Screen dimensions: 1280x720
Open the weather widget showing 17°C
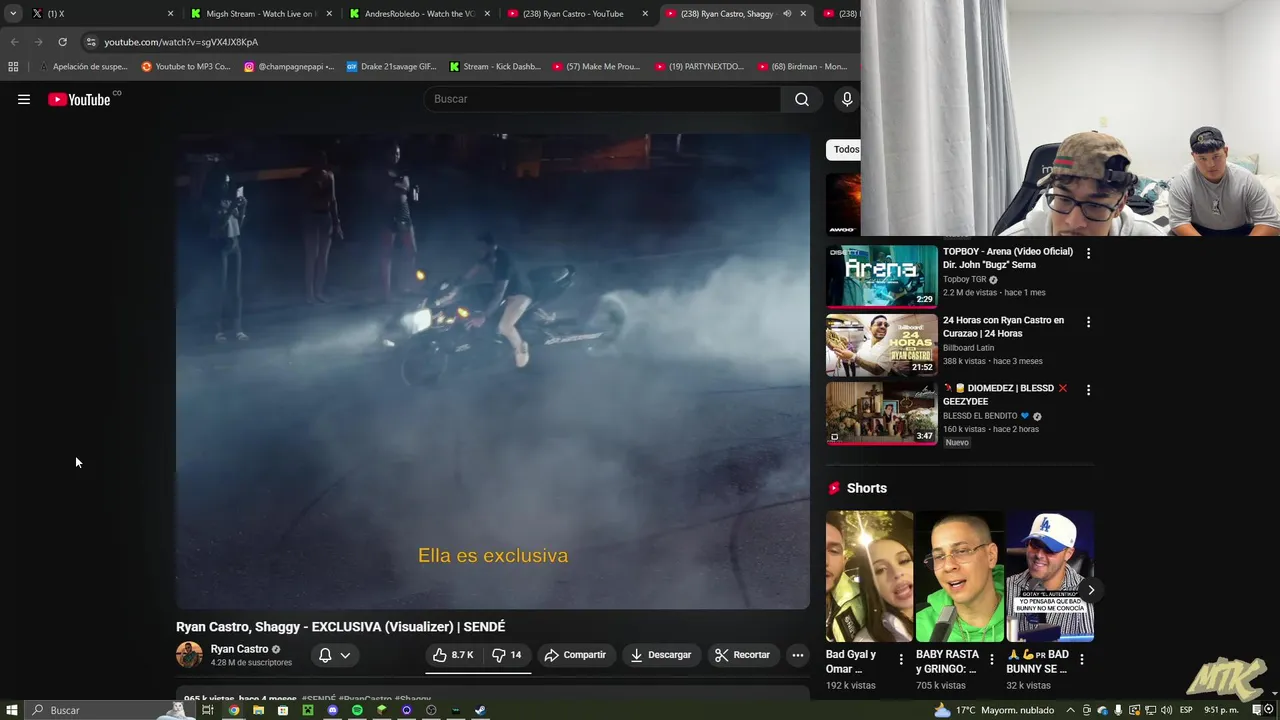pos(994,710)
